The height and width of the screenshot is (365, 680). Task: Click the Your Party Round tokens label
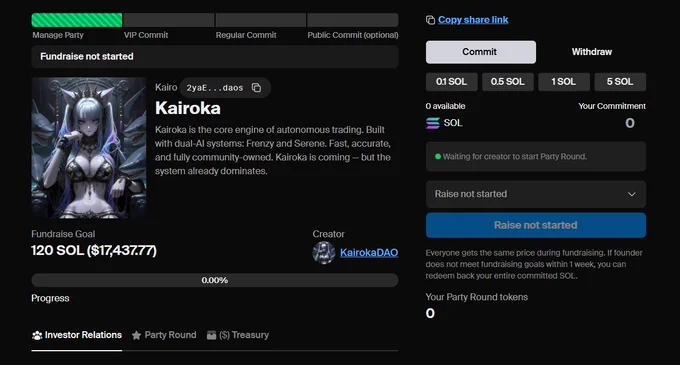[477, 297]
